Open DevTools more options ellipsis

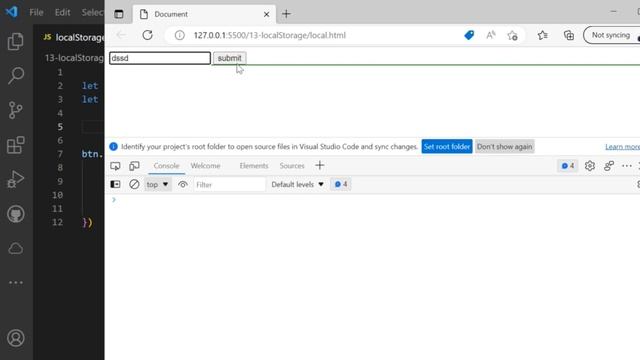pos(627,166)
